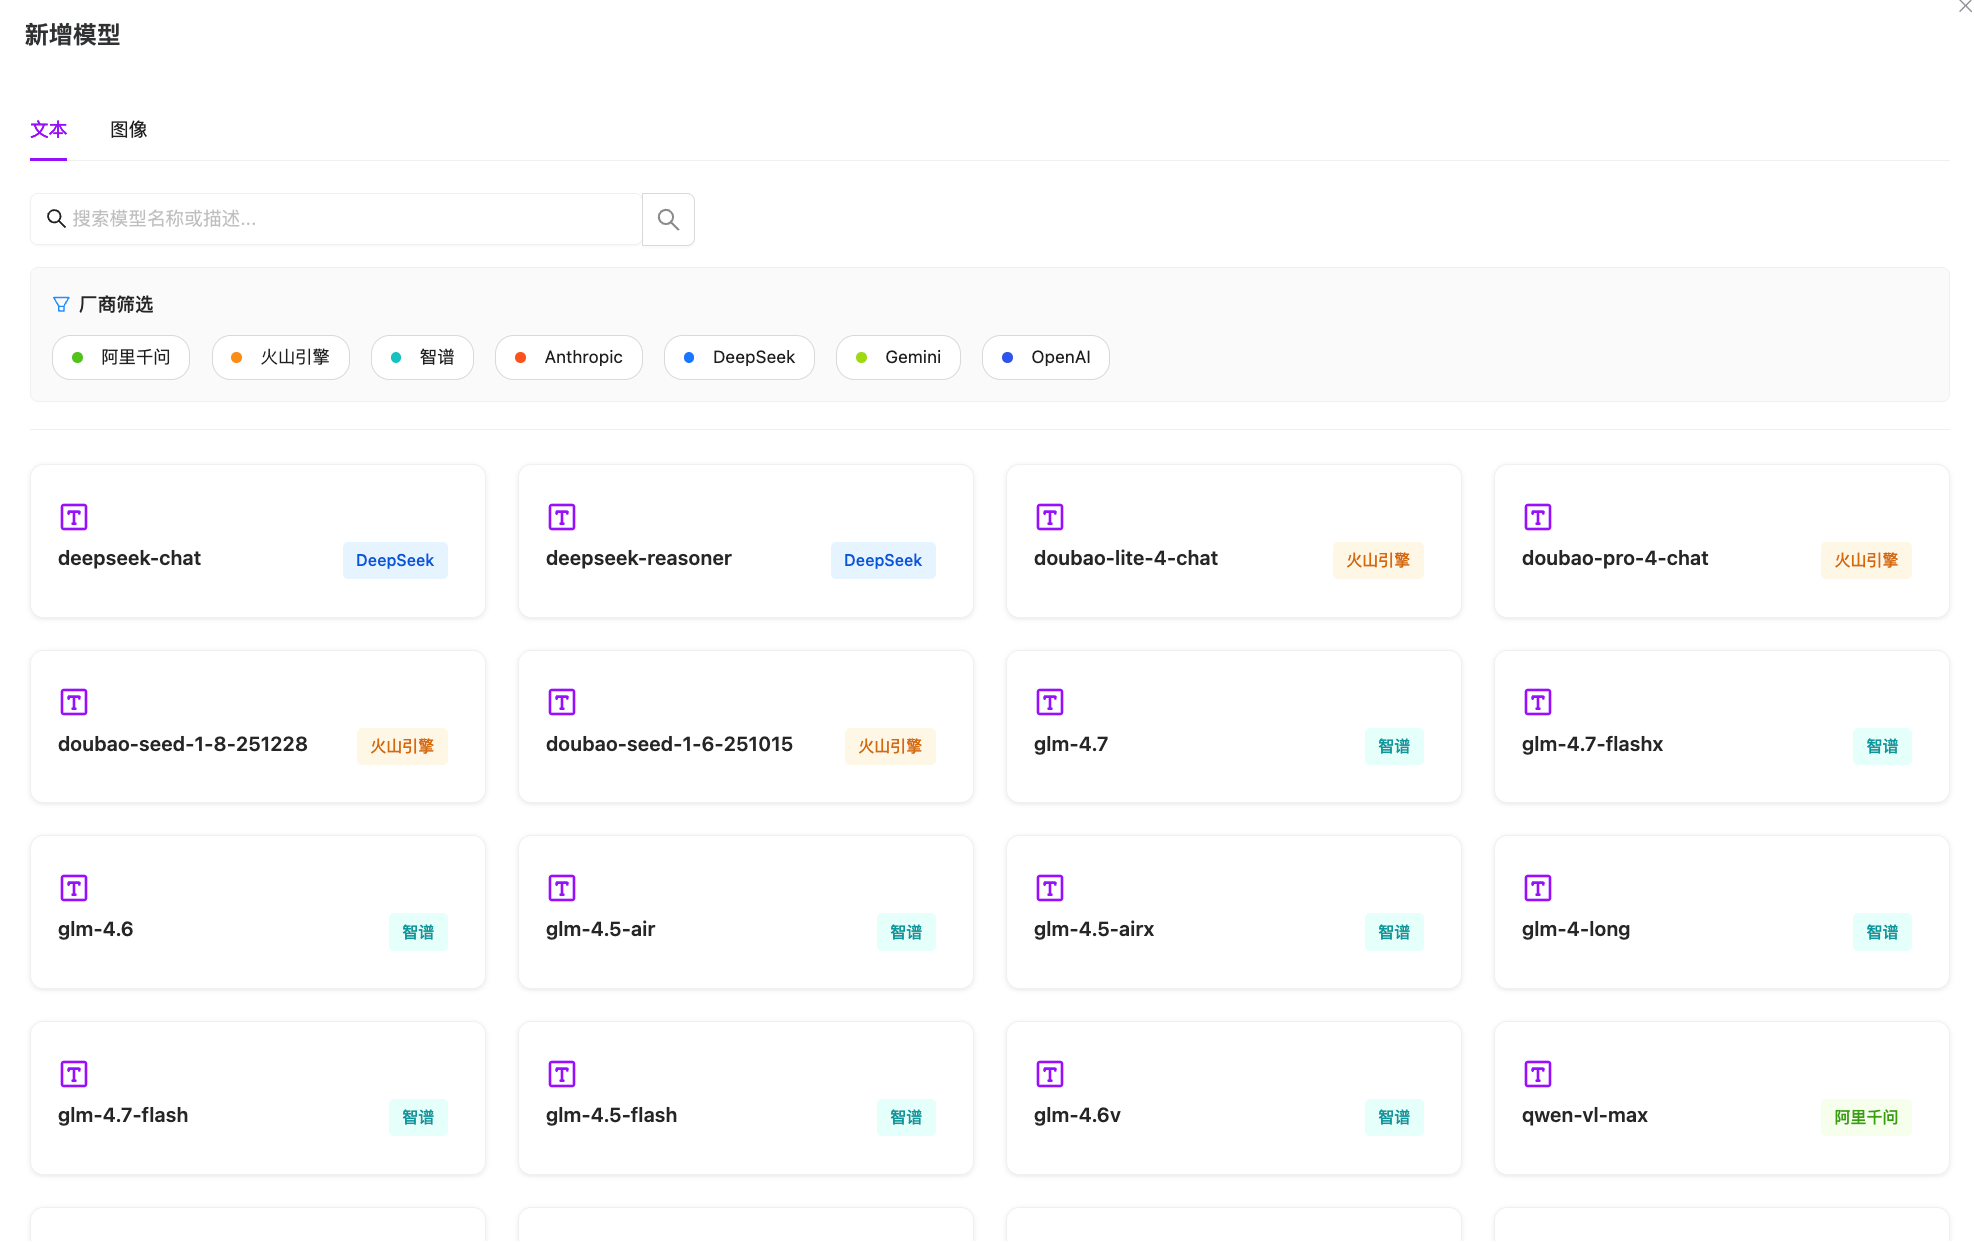1974x1242 pixels.
Task: Toggle the Anthropic vendor filter
Action: click(569, 357)
